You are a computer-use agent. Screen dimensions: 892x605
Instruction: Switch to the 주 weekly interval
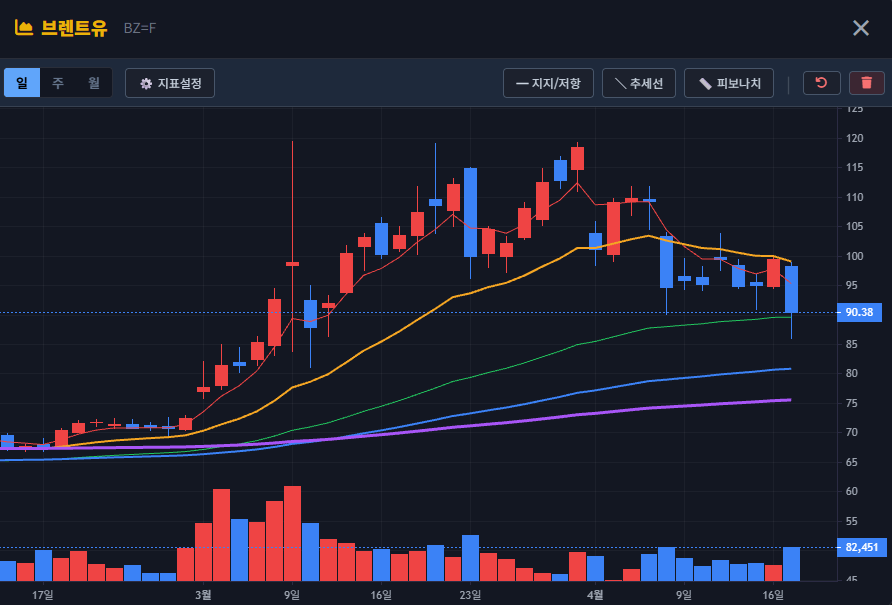click(x=58, y=83)
